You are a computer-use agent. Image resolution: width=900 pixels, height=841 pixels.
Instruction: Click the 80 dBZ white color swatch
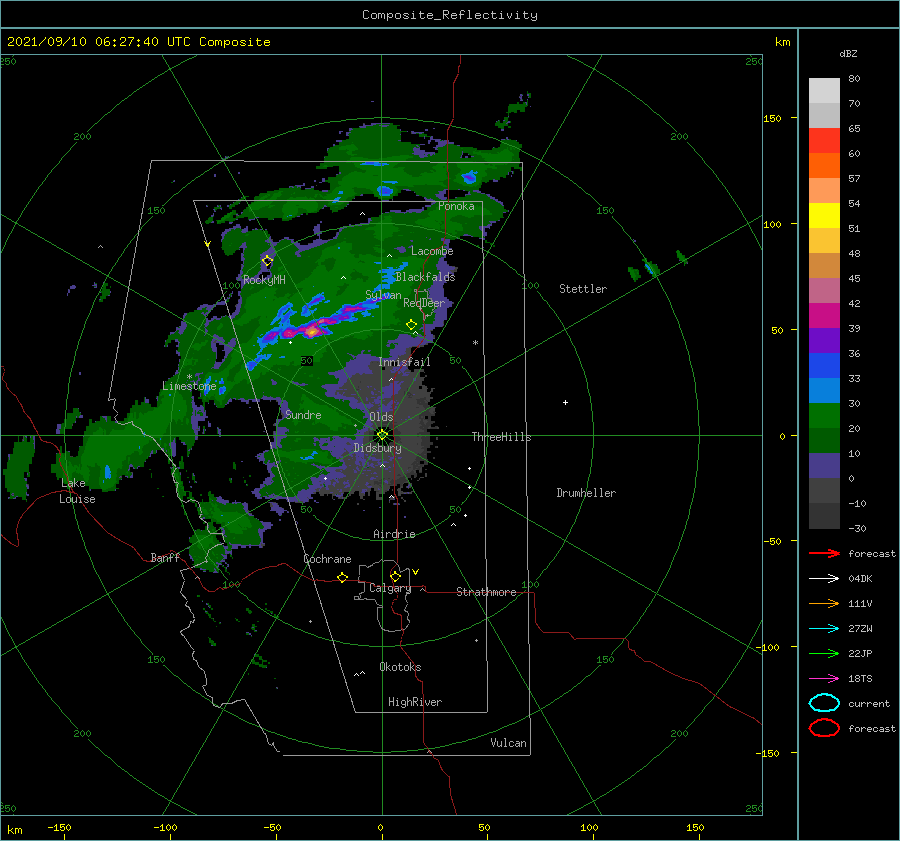pyautogui.click(x=824, y=90)
